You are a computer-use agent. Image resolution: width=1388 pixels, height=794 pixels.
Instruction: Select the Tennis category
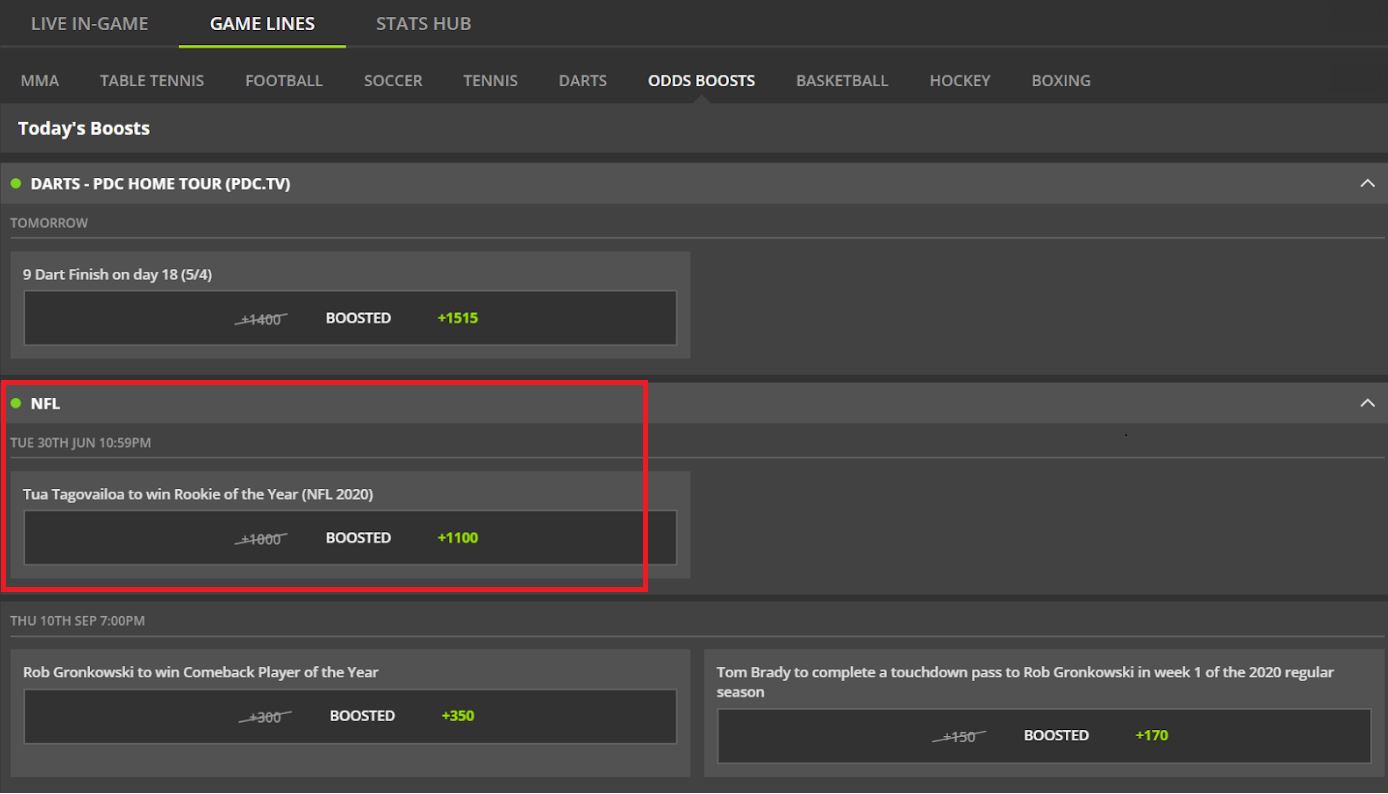pyautogui.click(x=490, y=80)
